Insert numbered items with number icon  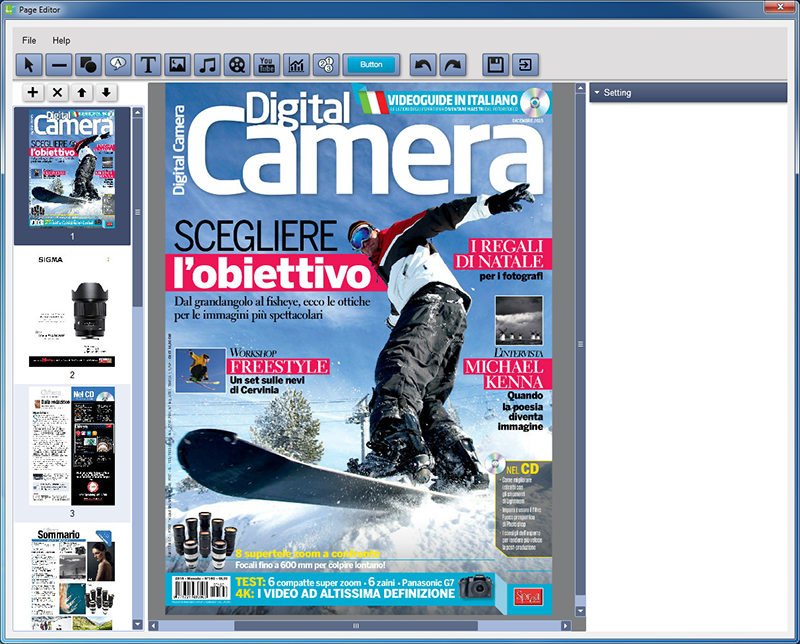coord(326,65)
